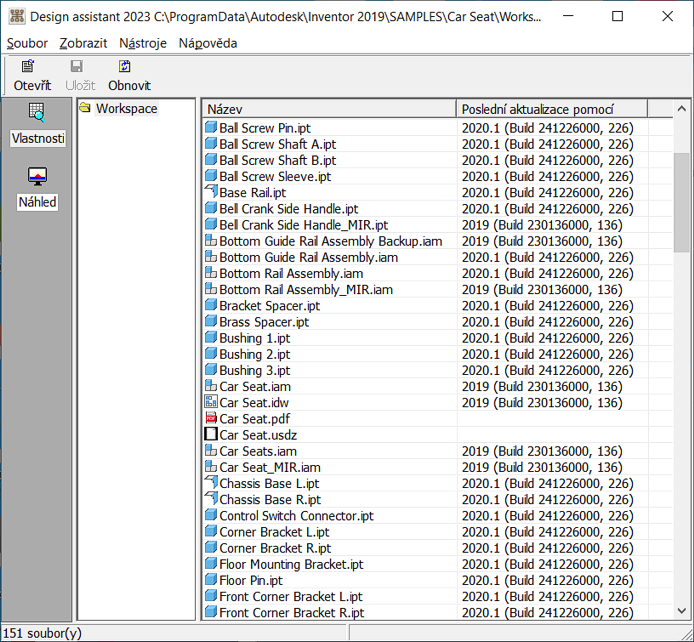
Task: Click the Car Seat.usdz file icon
Action: [x=211, y=435]
